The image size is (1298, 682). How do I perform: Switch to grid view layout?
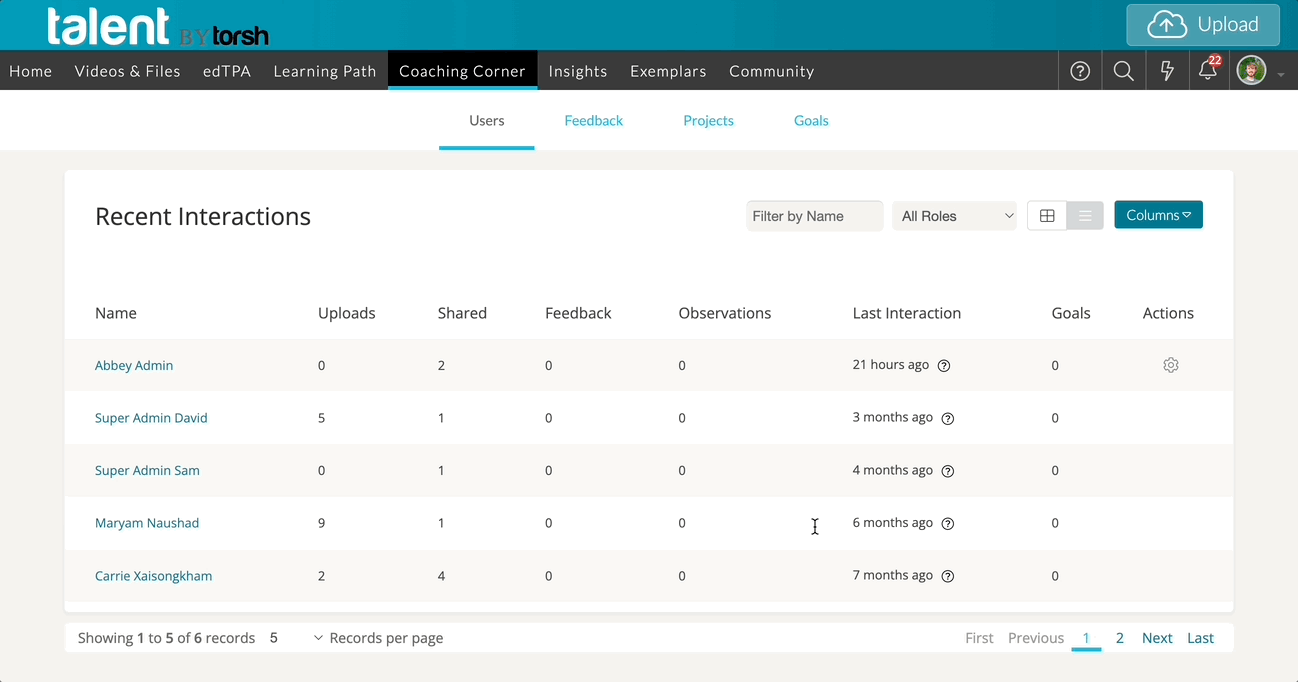(1047, 216)
